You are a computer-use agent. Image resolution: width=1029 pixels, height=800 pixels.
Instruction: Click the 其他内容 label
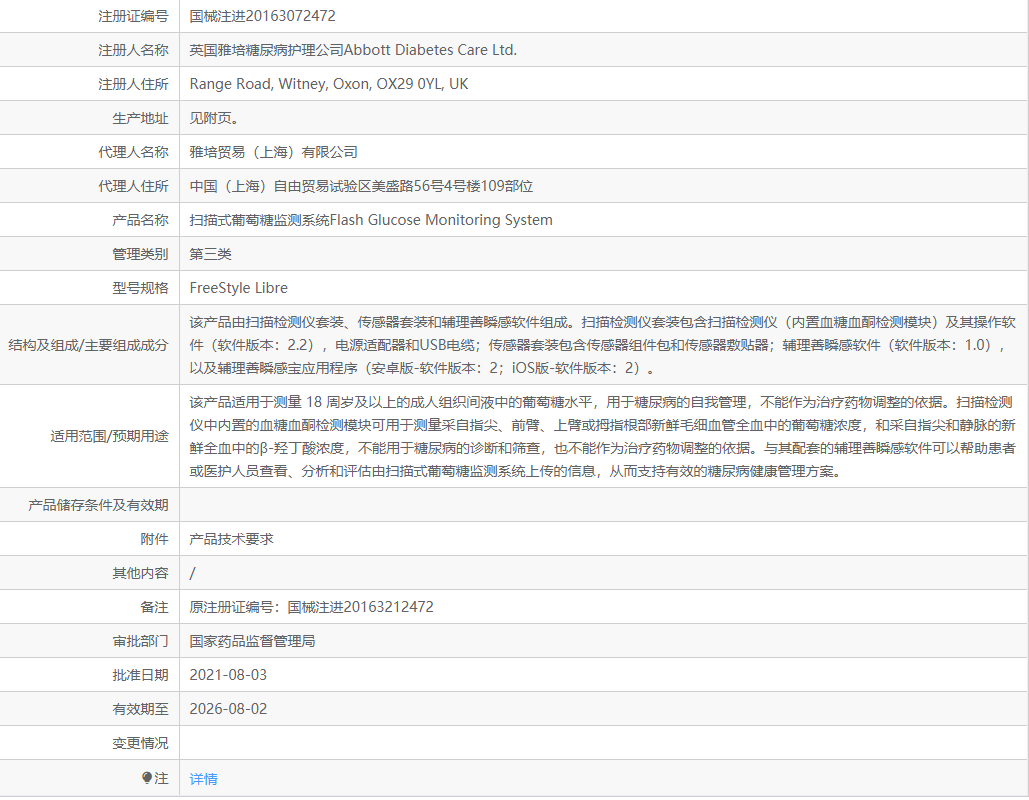(x=140, y=574)
